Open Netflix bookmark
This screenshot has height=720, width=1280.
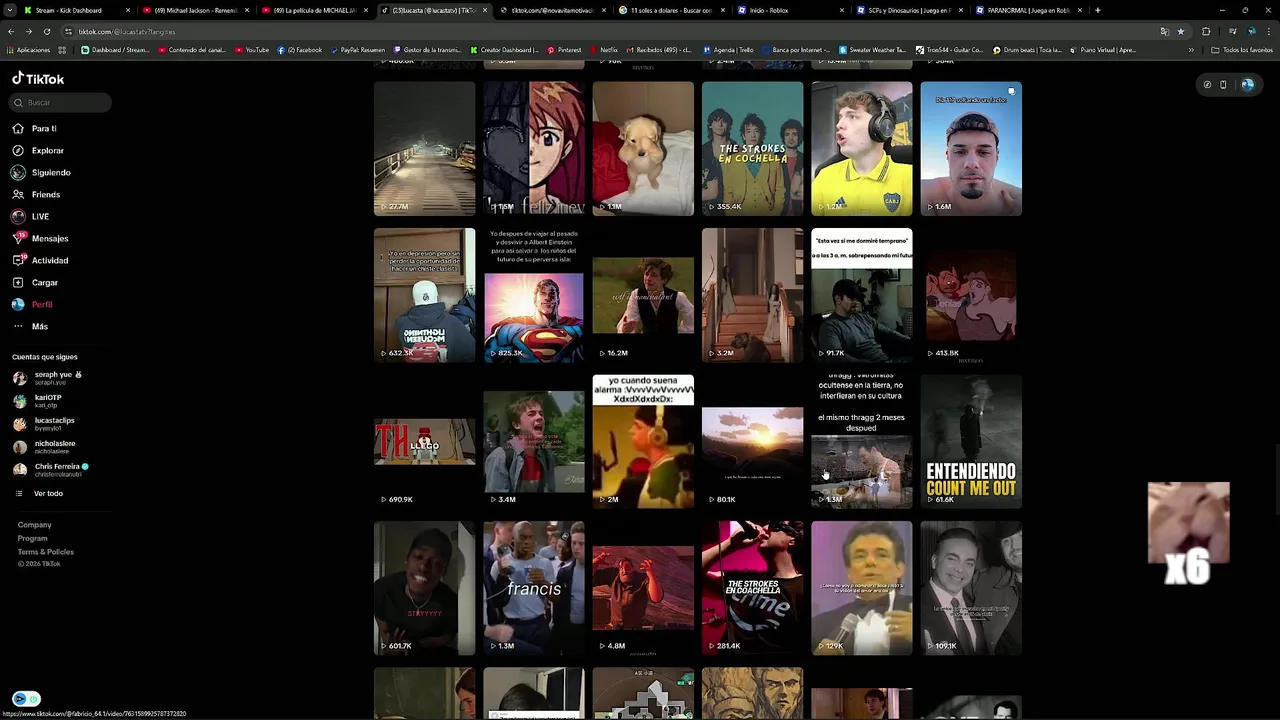pos(603,49)
